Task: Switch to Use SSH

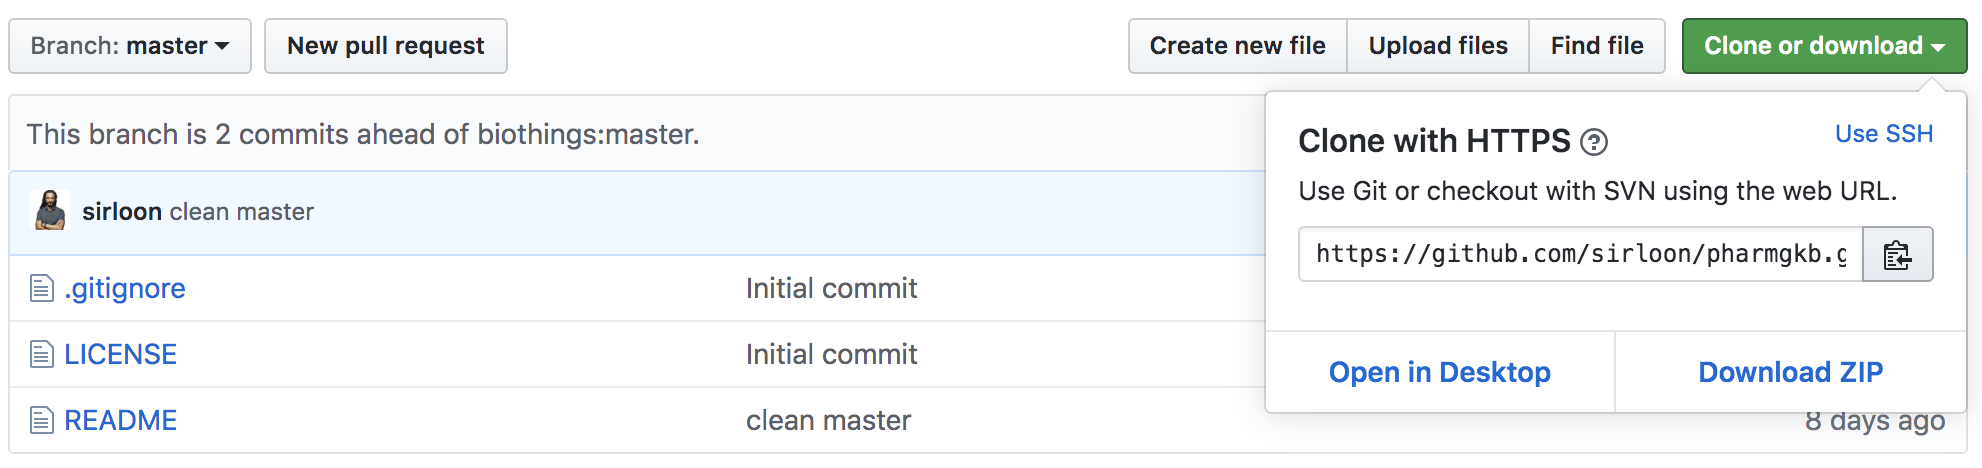Action: [1884, 134]
